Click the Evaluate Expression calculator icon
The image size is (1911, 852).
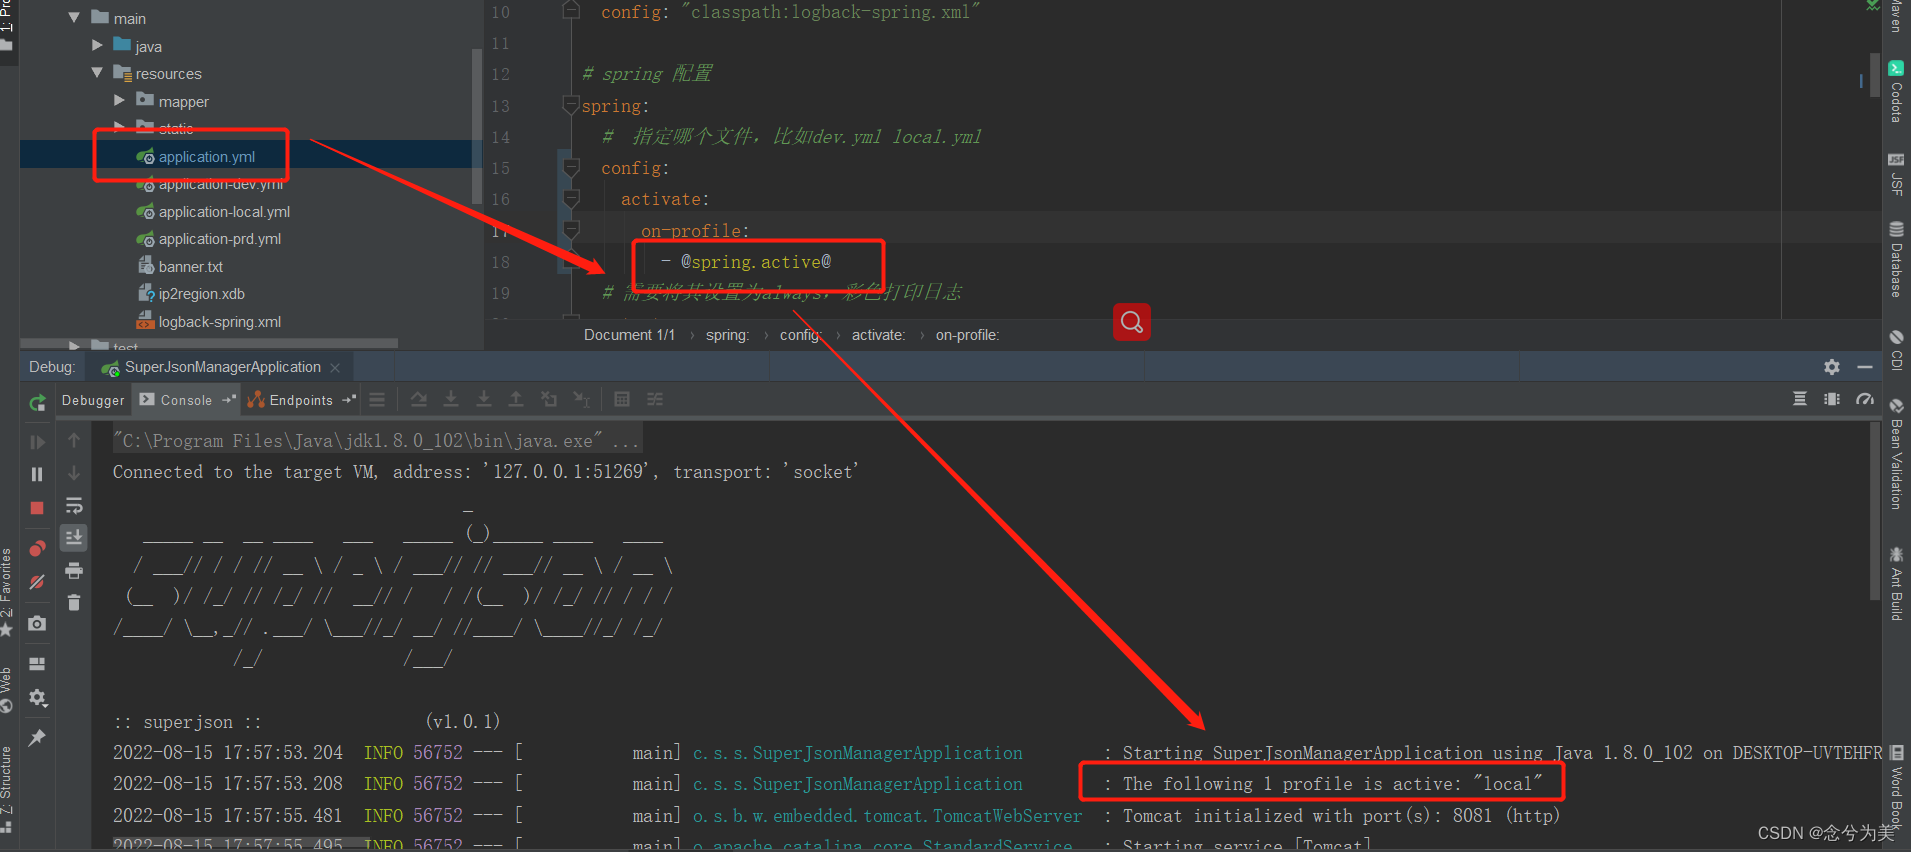(622, 400)
